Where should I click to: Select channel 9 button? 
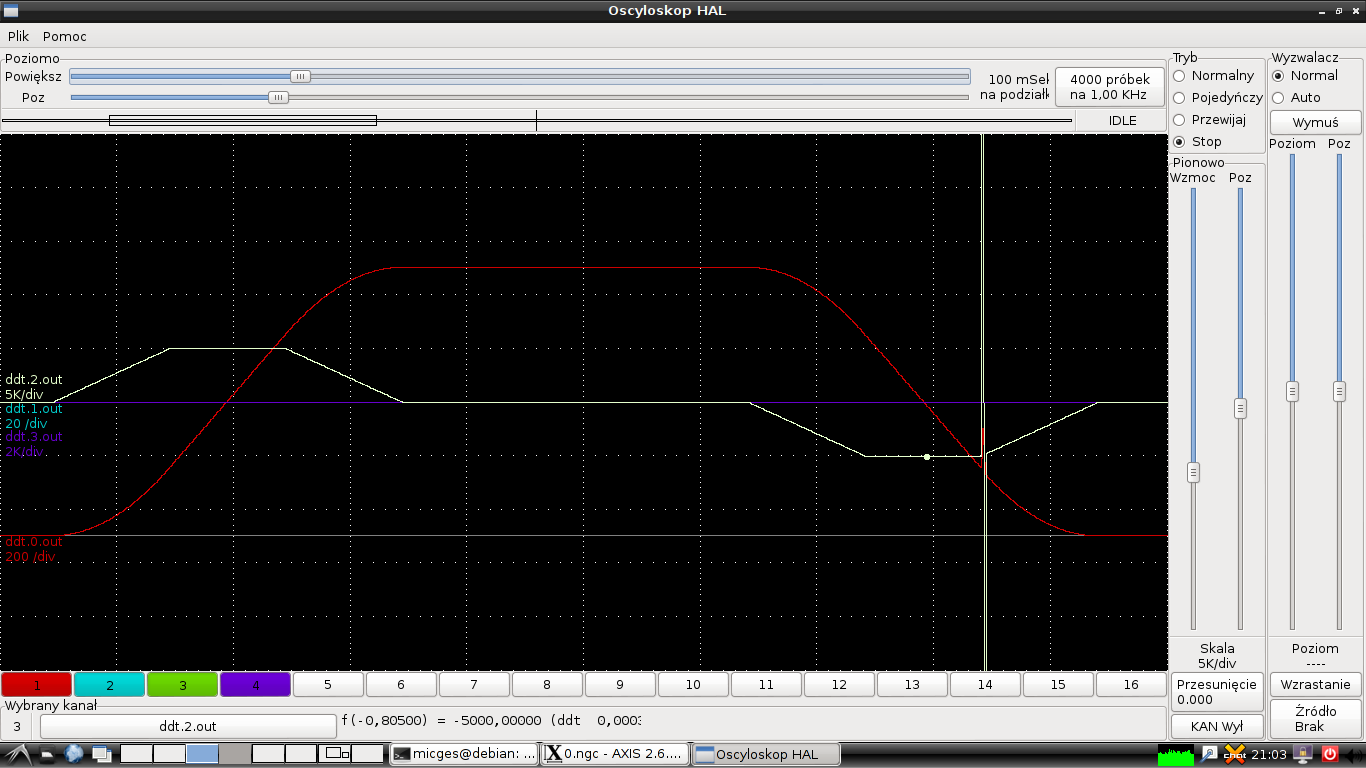coord(621,685)
